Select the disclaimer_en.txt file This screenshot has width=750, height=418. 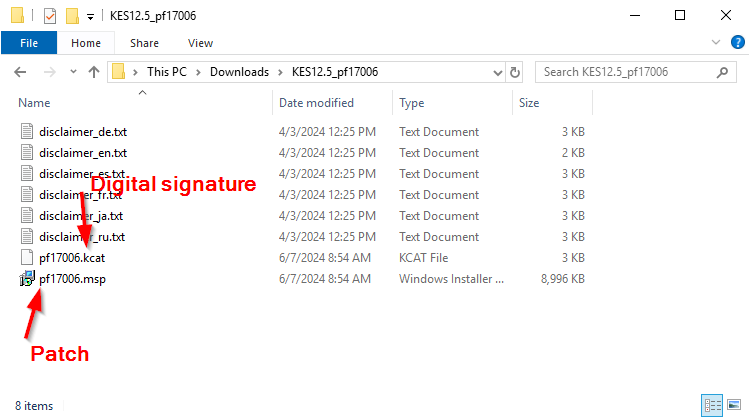83,153
